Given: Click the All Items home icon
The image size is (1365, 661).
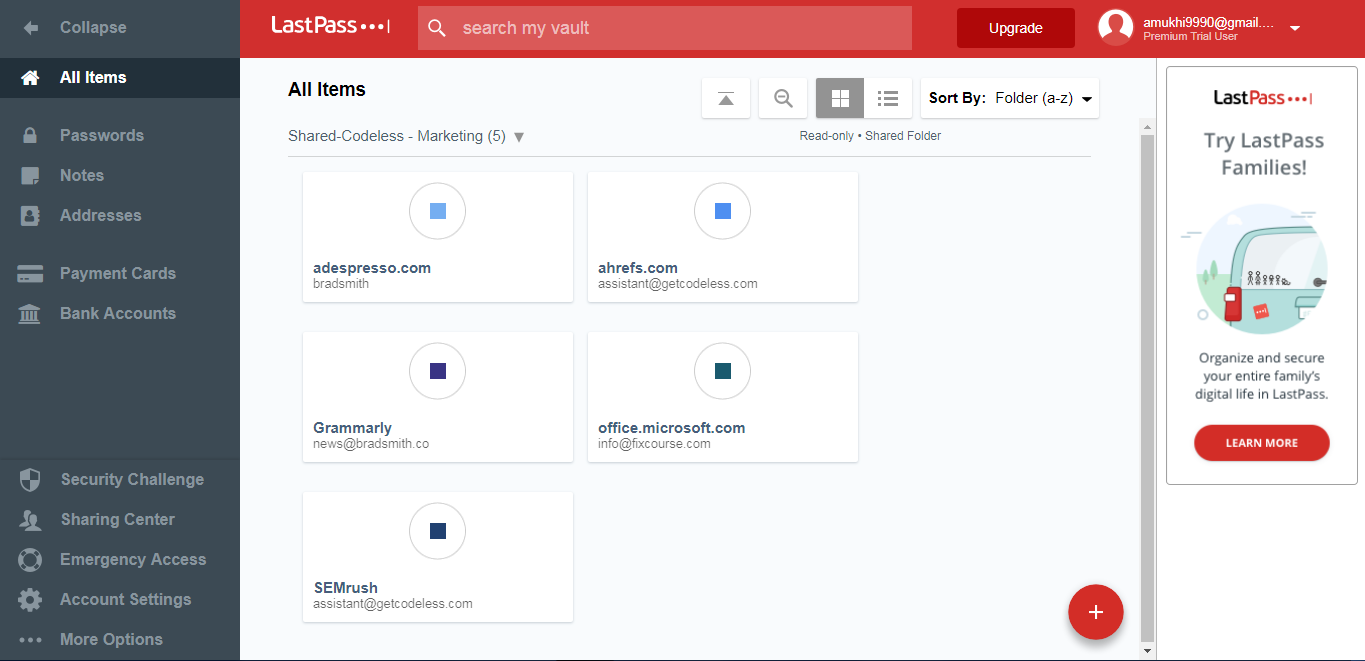Looking at the screenshot, I should pyautogui.click(x=31, y=78).
